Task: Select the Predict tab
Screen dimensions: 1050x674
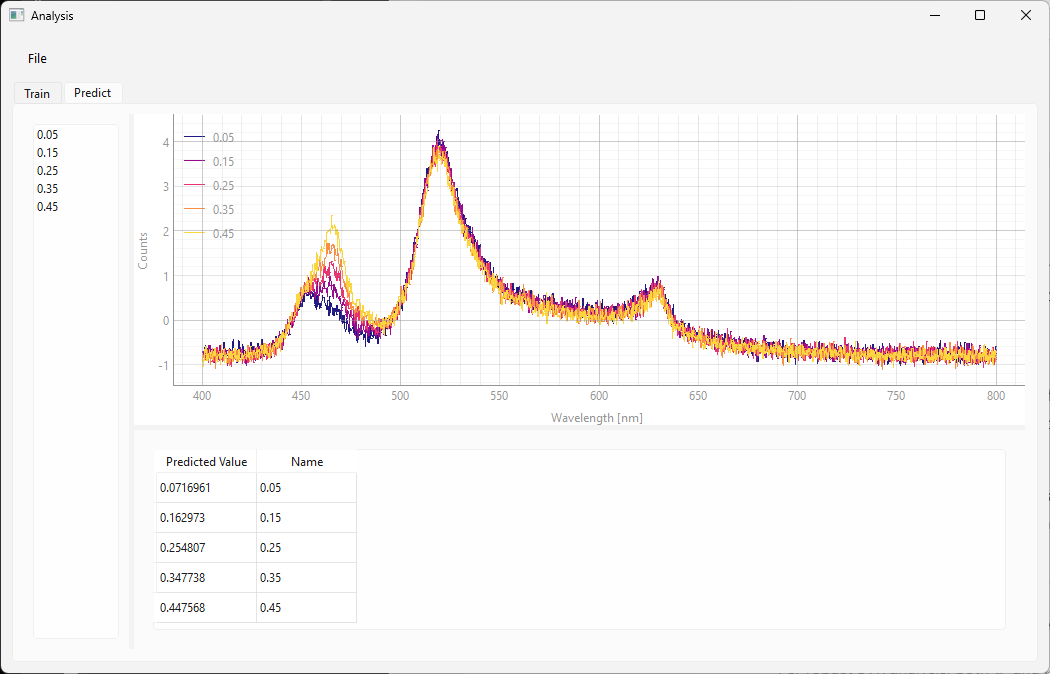Action: [92, 93]
